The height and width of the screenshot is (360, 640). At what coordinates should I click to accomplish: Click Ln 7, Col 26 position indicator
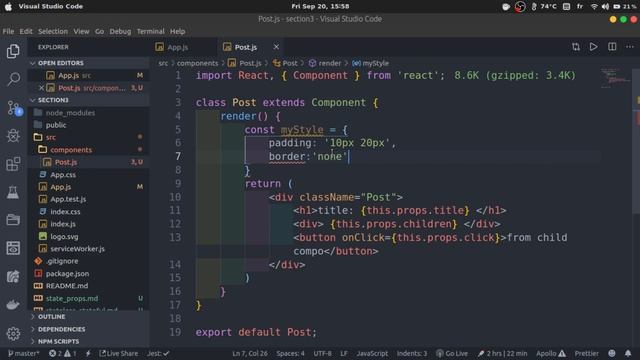pyautogui.click(x=250, y=353)
